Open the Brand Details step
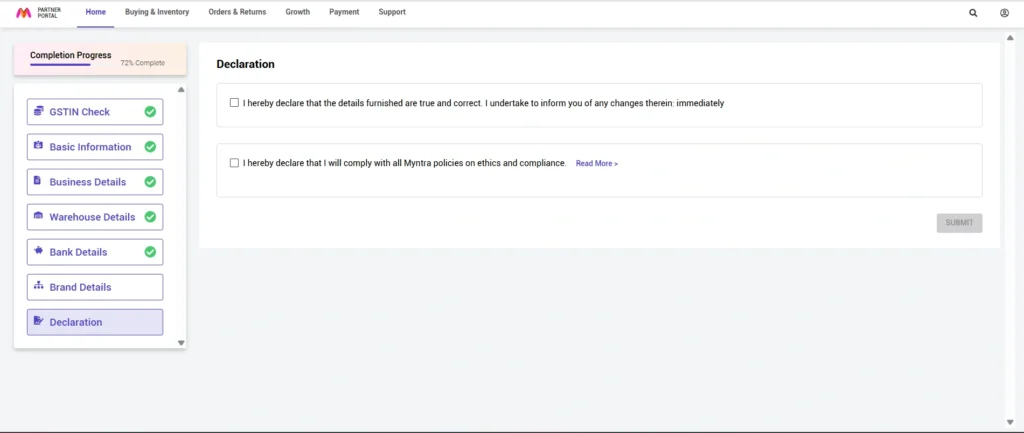The width and height of the screenshot is (1024, 433). click(x=95, y=287)
